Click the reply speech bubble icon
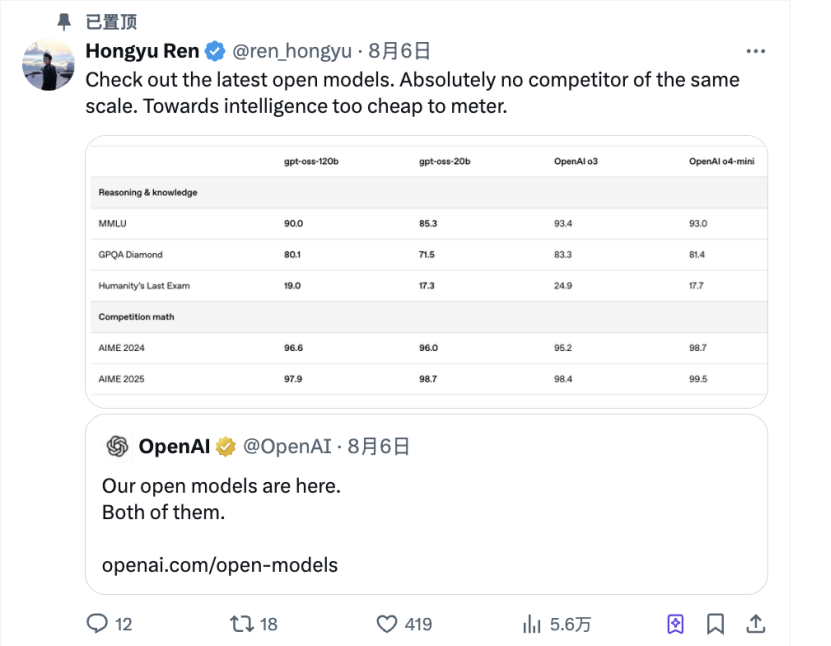 97,624
